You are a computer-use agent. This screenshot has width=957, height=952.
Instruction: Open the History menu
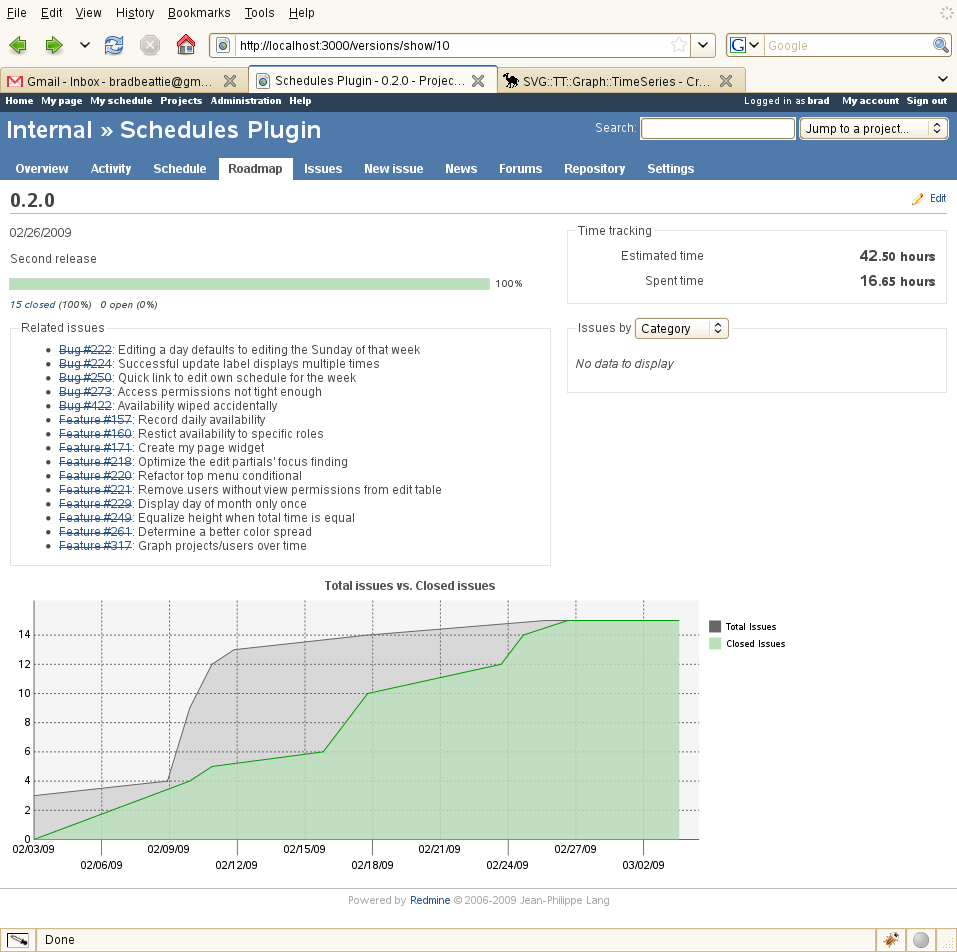(x=135, y=13)
